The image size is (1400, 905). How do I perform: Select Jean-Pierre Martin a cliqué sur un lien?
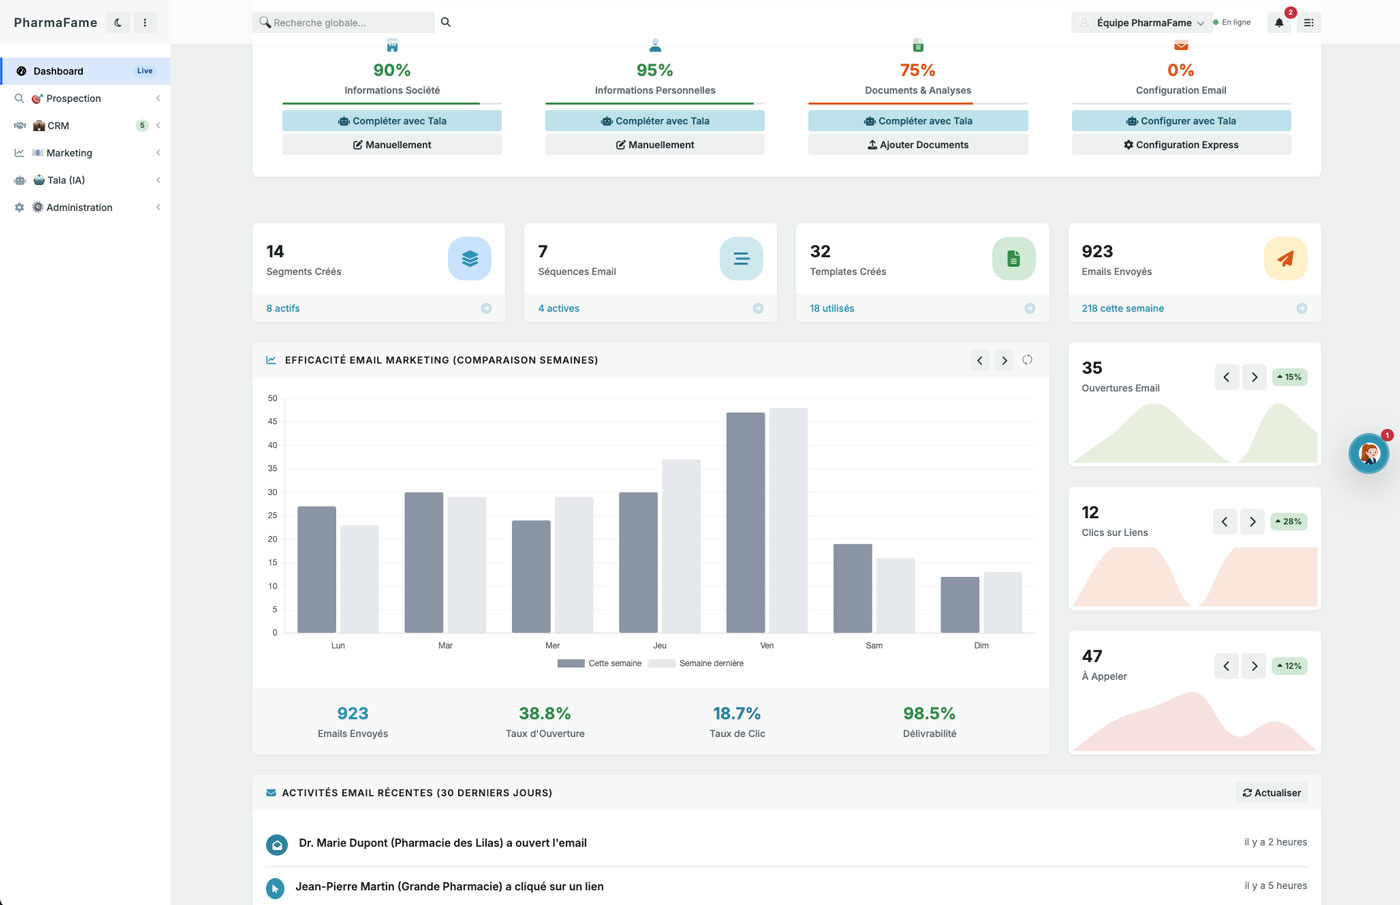pos(449,886)
